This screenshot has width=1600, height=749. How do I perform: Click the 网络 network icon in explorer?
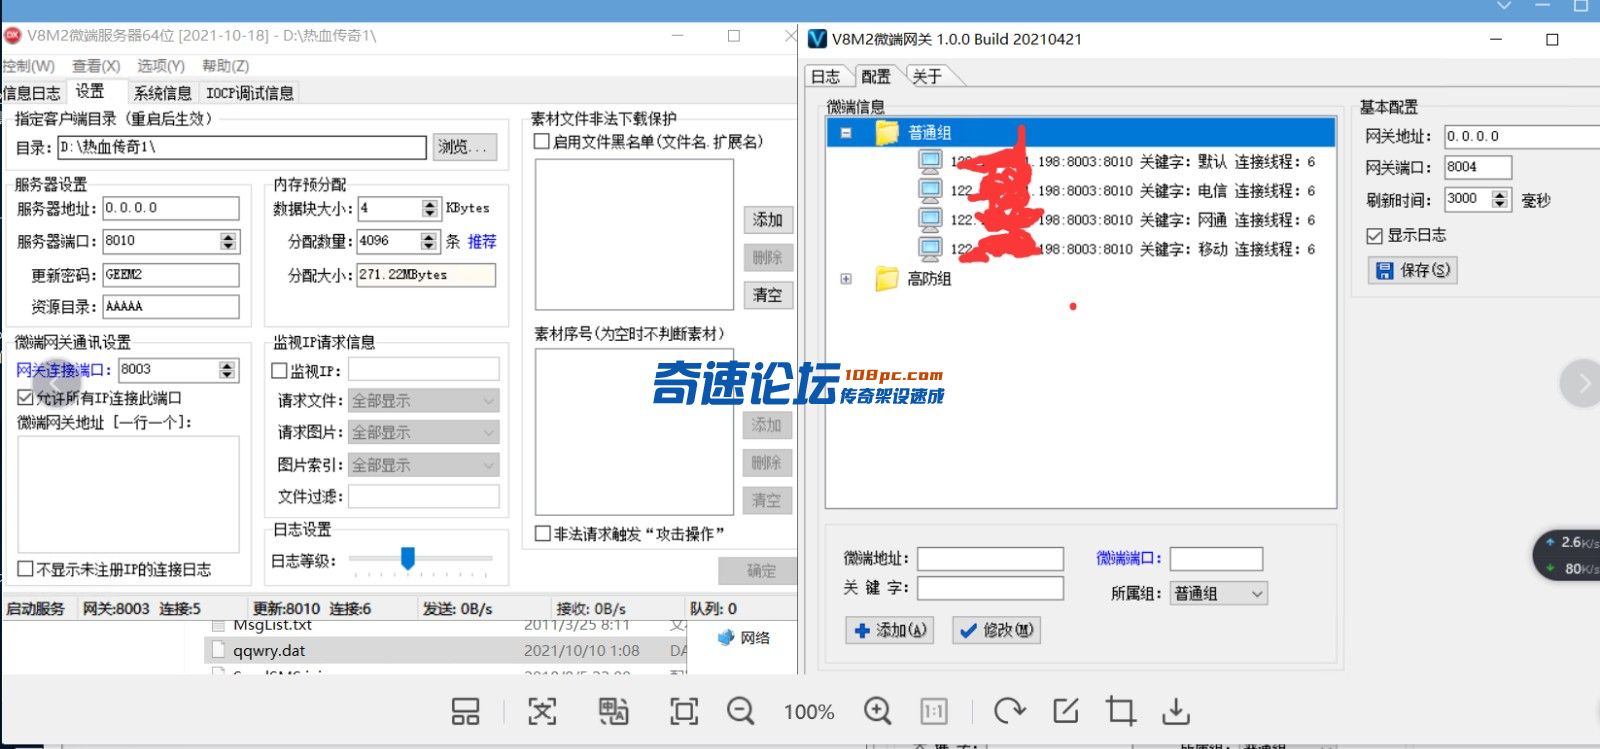[726, 638]
